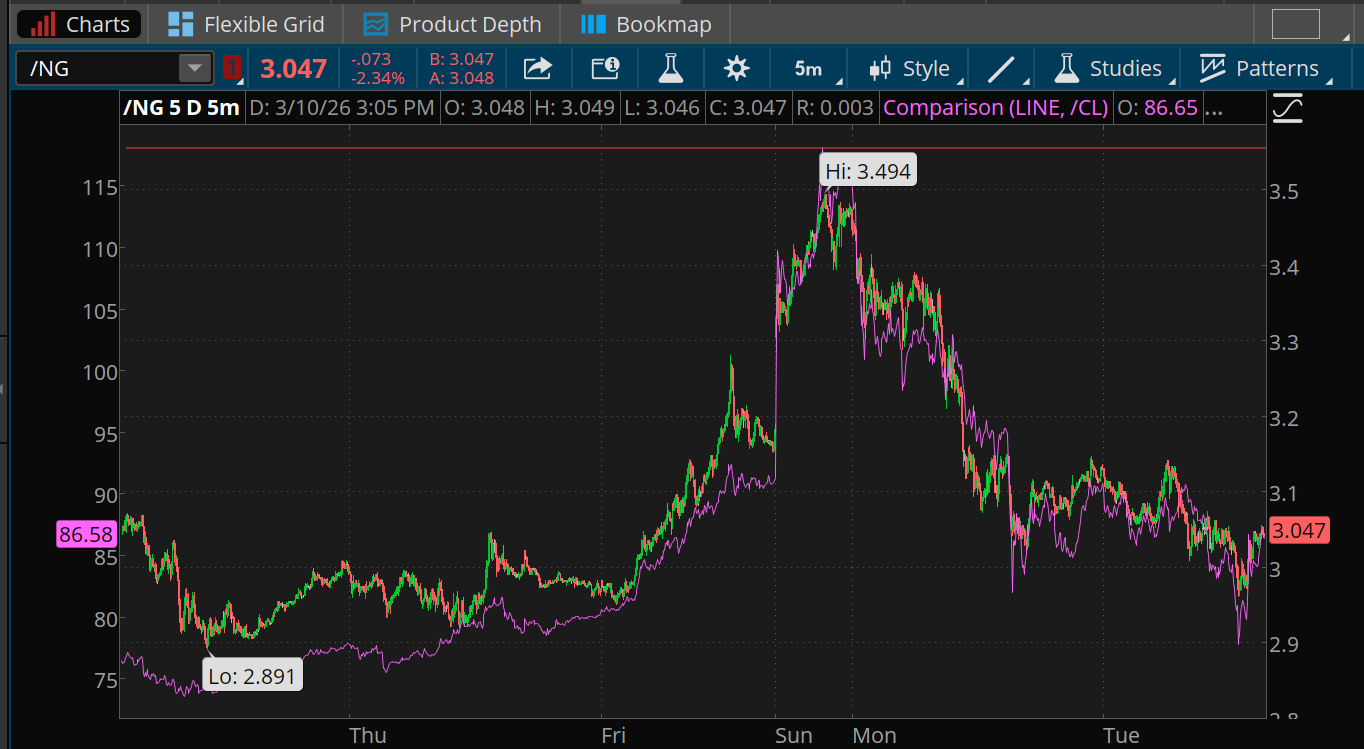Image resolution: width=1364 pixels, height=749 pixels.
Task: Toggle the Comparison (LINE, /CL) overlay label
Action: 994,107
